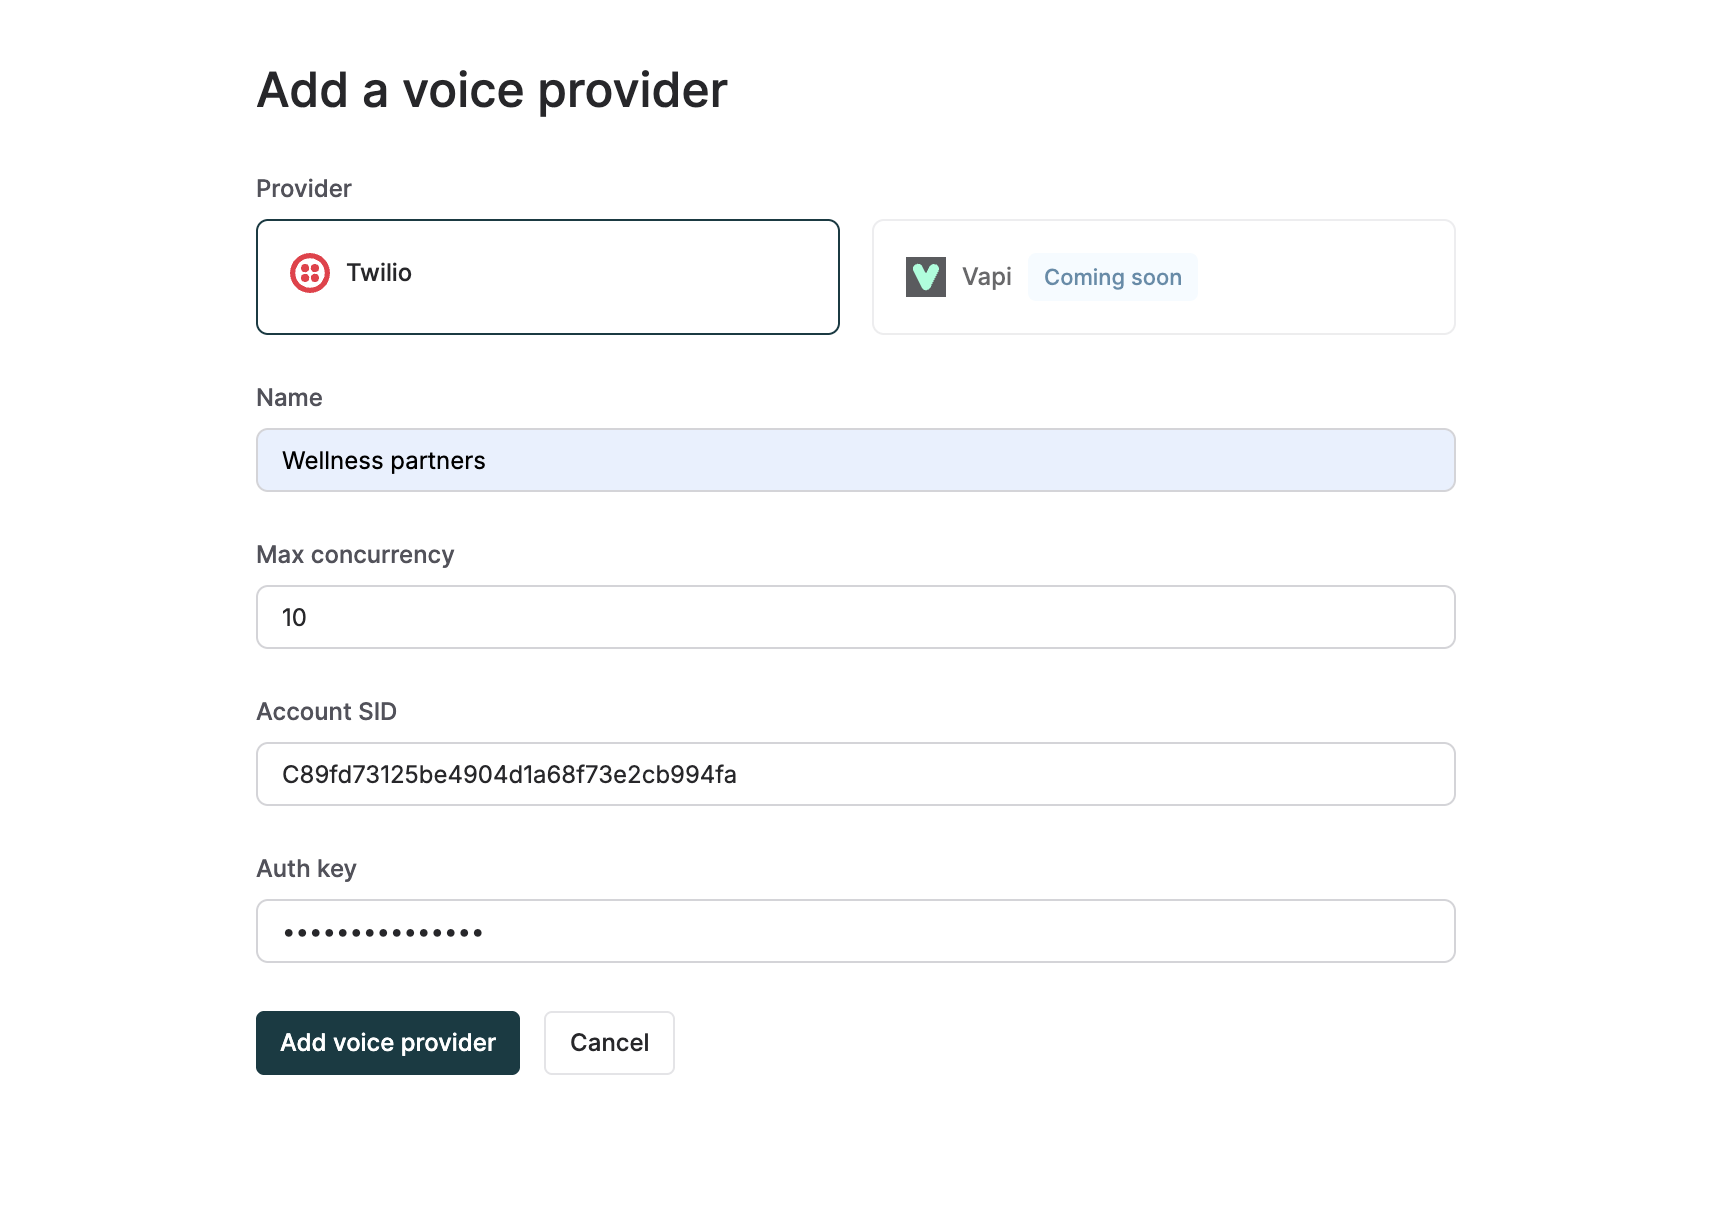Click the Name field label
Image resolution: width=1732 pixels, height=1210 pixels.
pyautogui.click(x=288, y=397)
